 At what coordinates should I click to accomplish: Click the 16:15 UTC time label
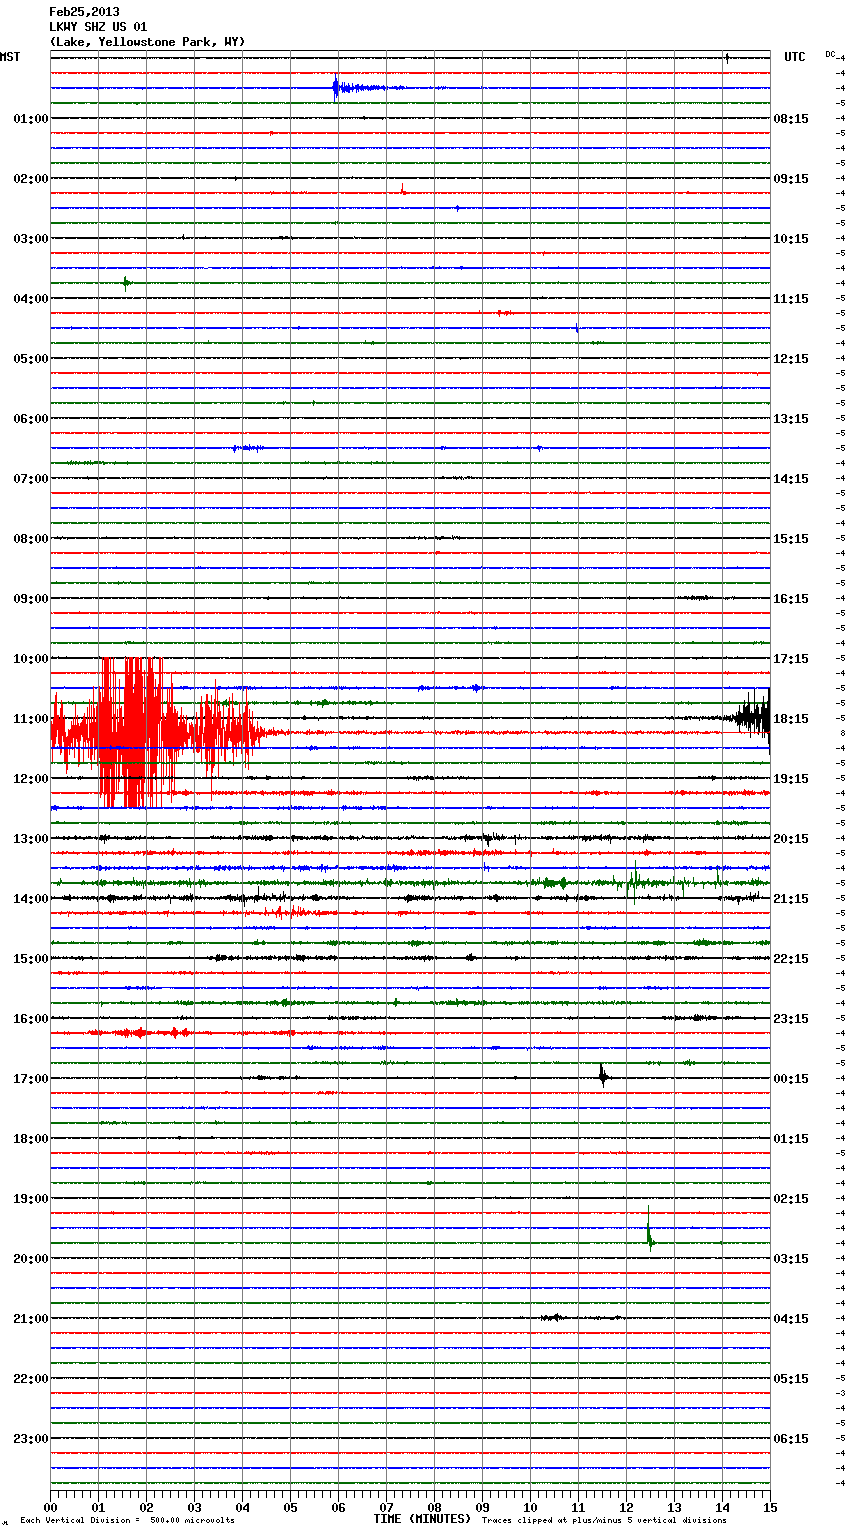coord(791,599)
